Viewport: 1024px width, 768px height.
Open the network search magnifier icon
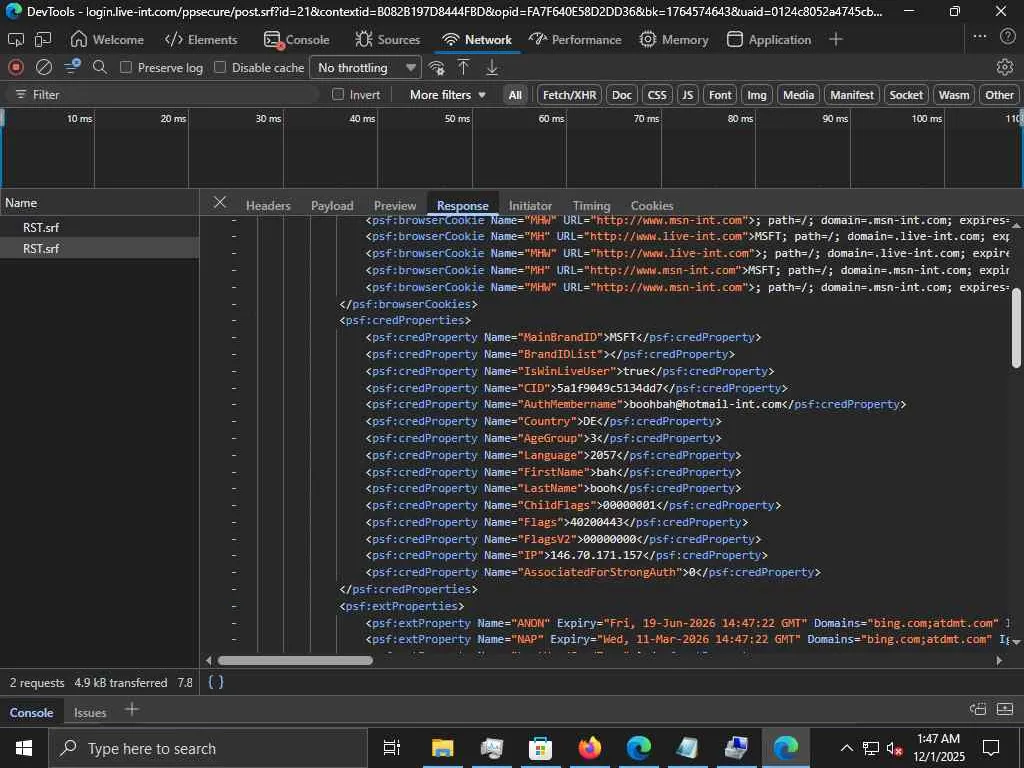point(100,67)
